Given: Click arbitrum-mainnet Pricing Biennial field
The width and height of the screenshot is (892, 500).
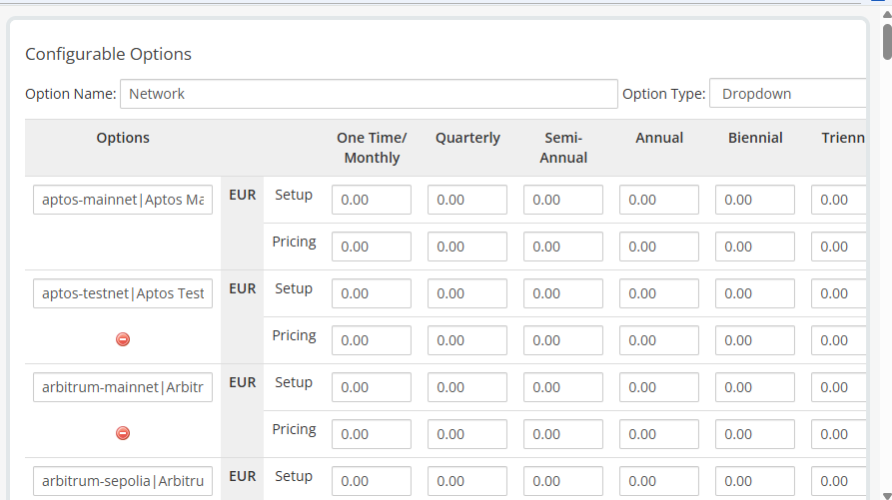Looking at the screenshot, I should pos(755,435).
